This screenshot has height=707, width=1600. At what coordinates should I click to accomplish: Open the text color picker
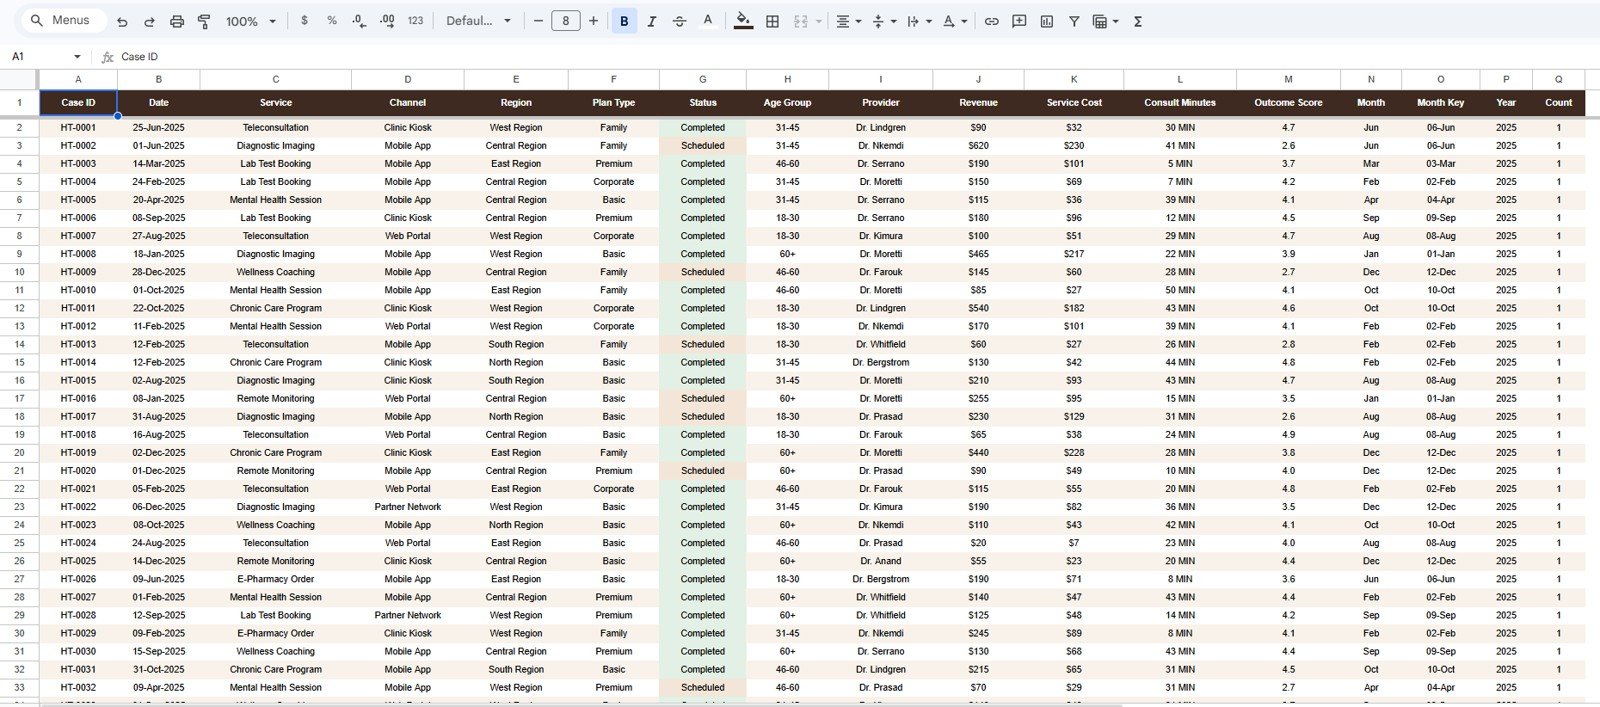(708, 21)
